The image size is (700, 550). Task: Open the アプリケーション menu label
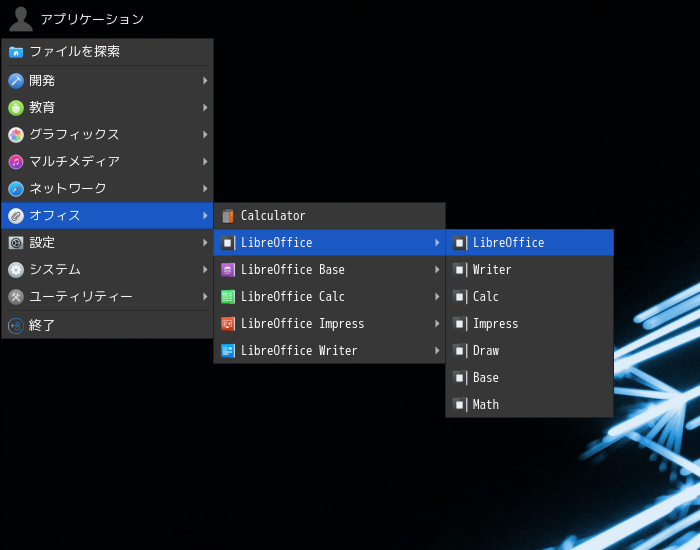point(92,19)
